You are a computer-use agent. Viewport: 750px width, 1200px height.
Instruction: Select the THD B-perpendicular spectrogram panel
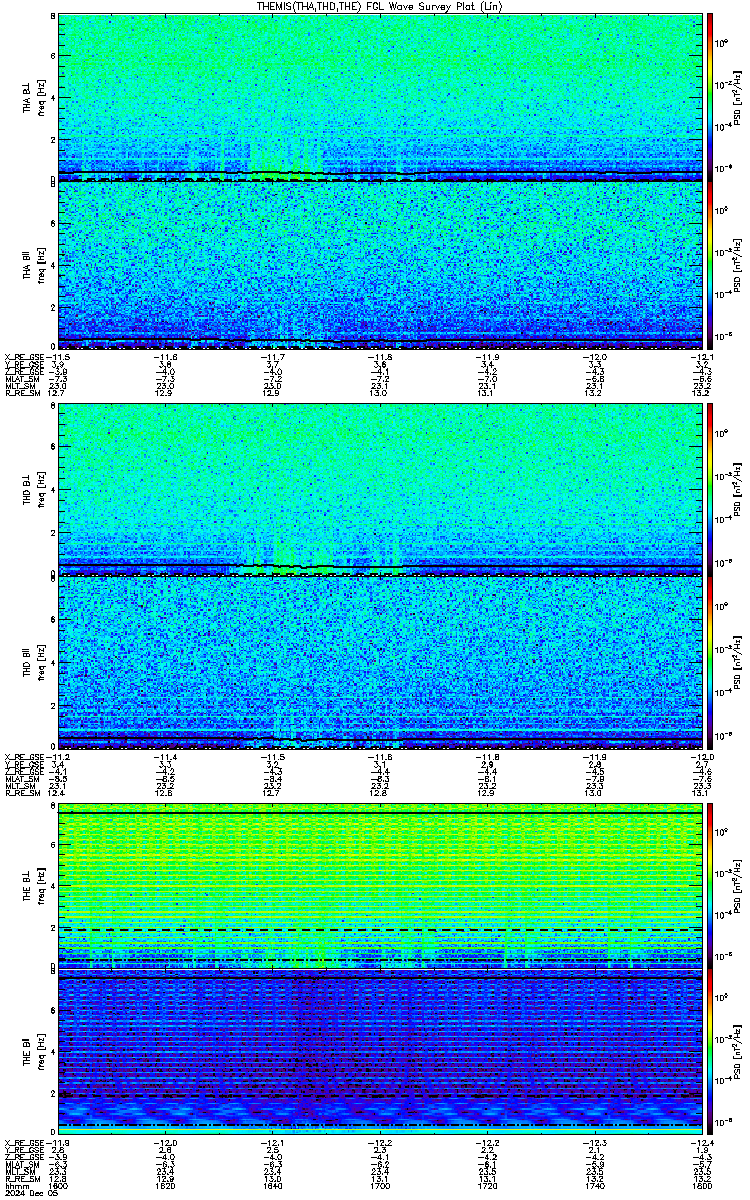tap(380, 489)
